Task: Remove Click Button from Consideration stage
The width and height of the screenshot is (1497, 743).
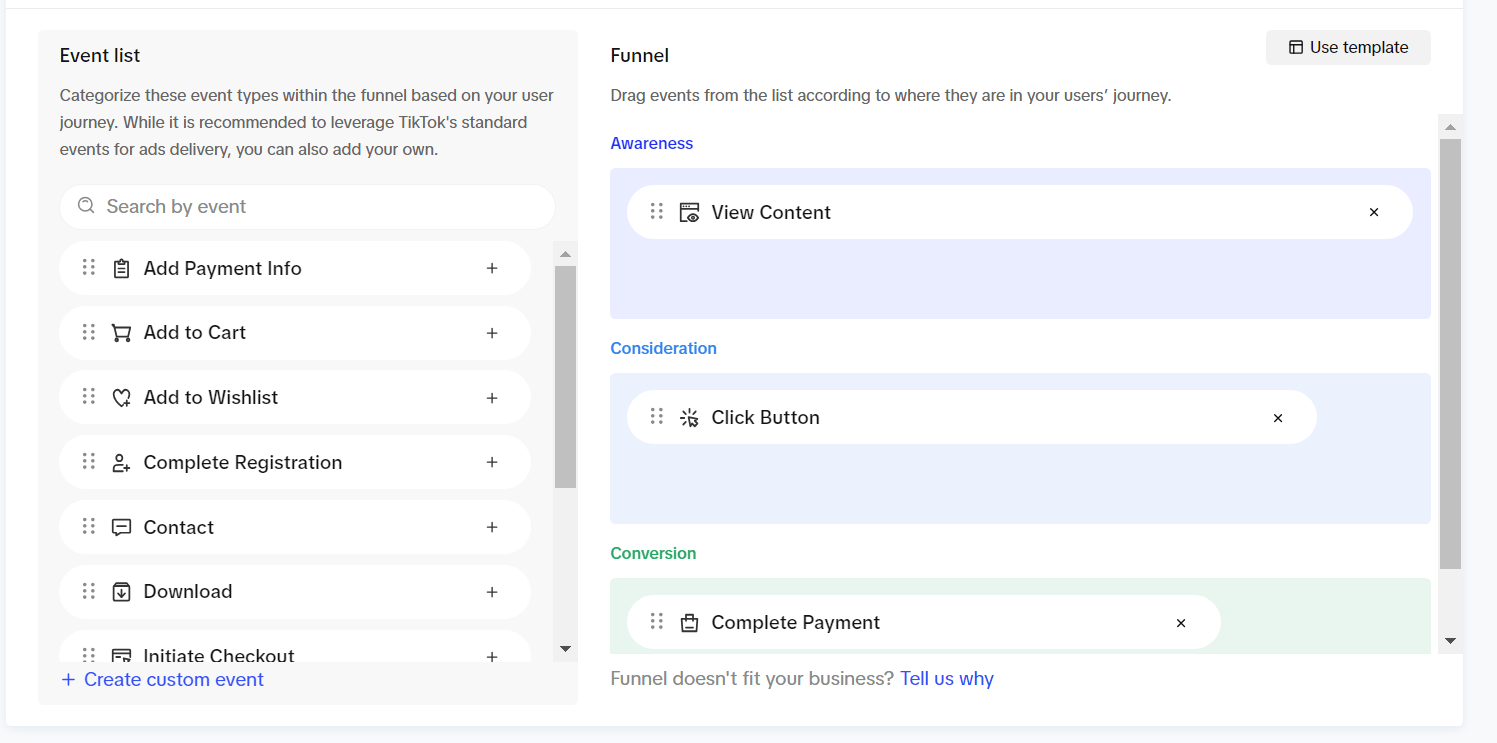Action: coord(1277,418)
